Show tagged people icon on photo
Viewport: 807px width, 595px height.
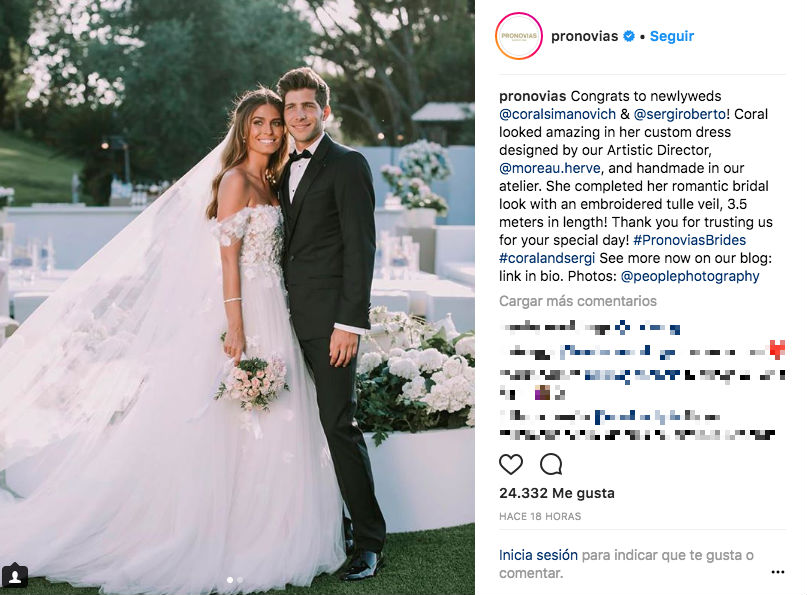(x=15, y=575)
